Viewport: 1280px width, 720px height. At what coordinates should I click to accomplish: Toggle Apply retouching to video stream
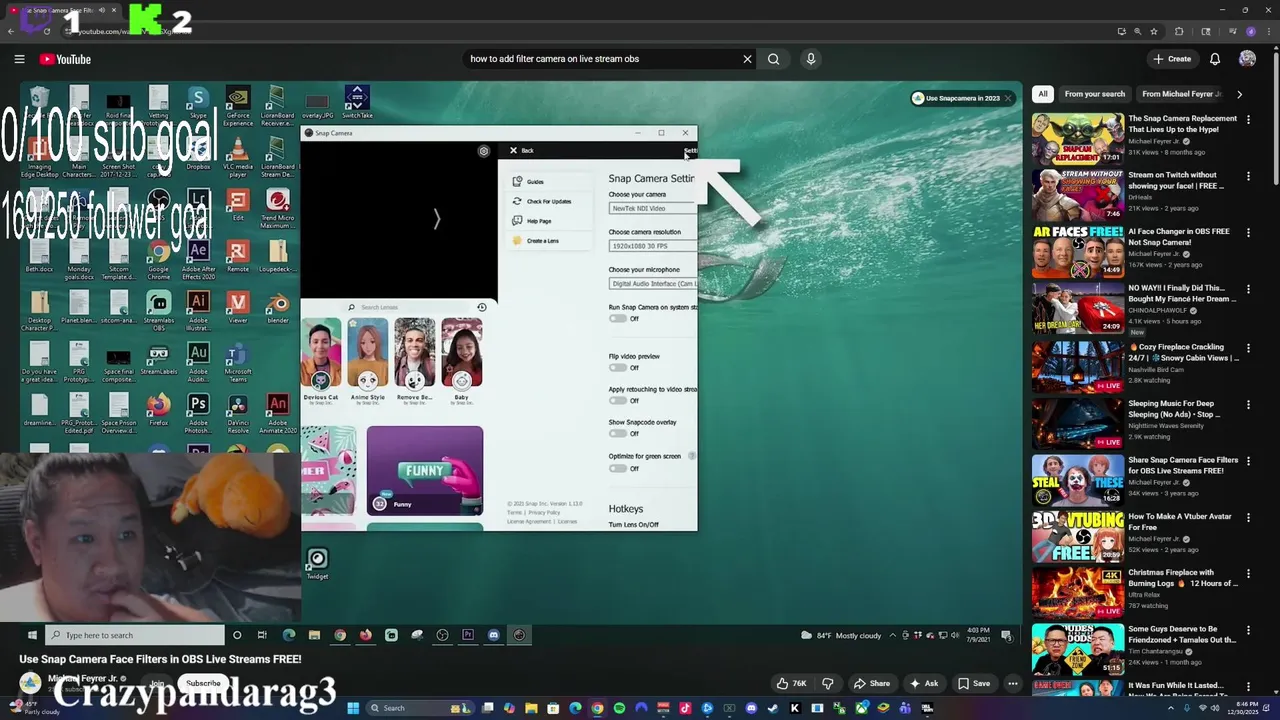coord(618,401)
